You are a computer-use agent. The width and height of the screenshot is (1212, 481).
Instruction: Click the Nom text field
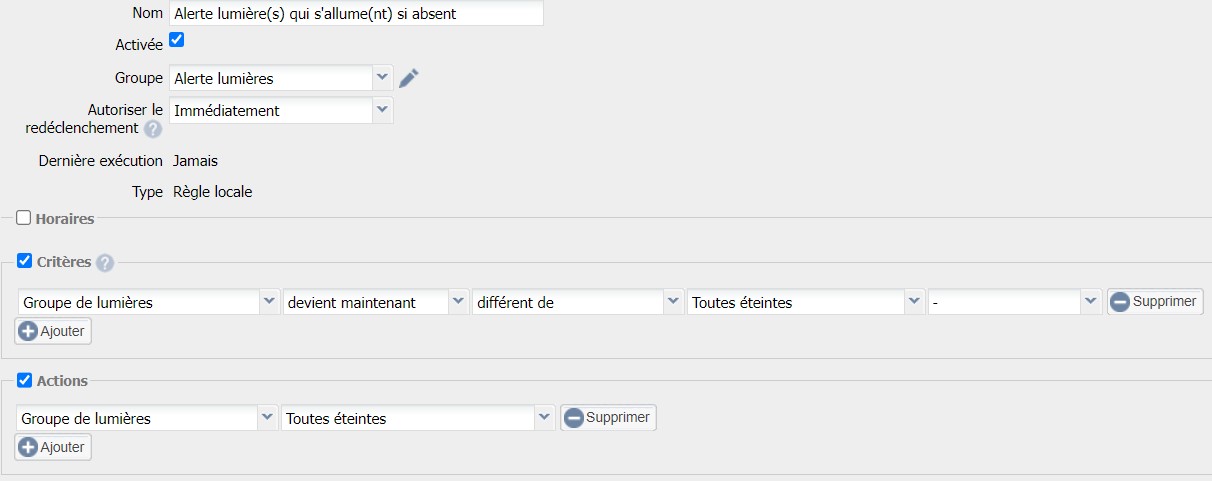coord(356,13)
